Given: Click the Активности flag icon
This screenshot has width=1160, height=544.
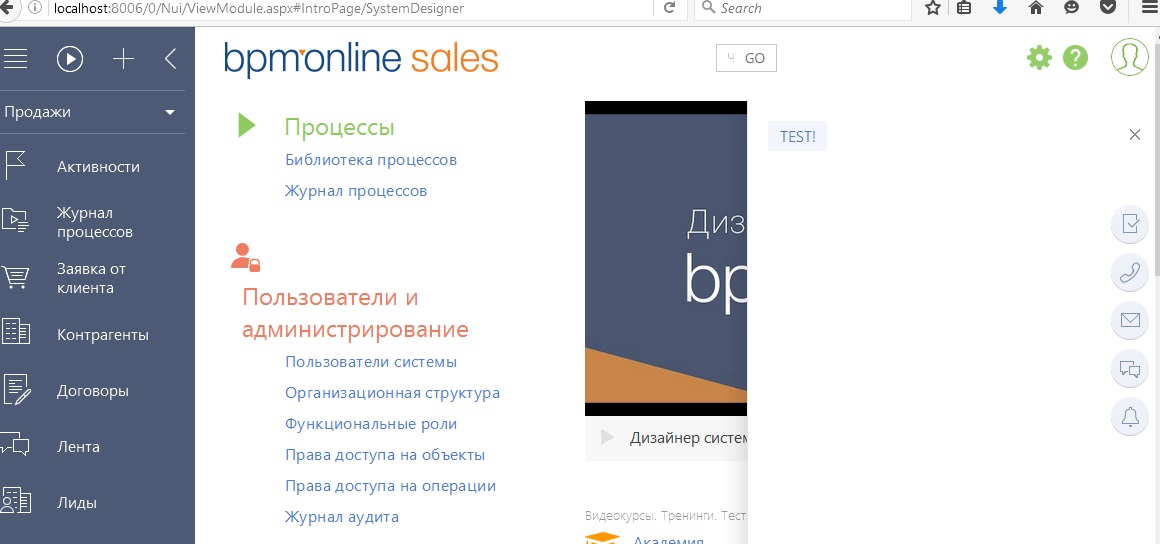Looking at the screenshot, I should (x=16, y=166).
